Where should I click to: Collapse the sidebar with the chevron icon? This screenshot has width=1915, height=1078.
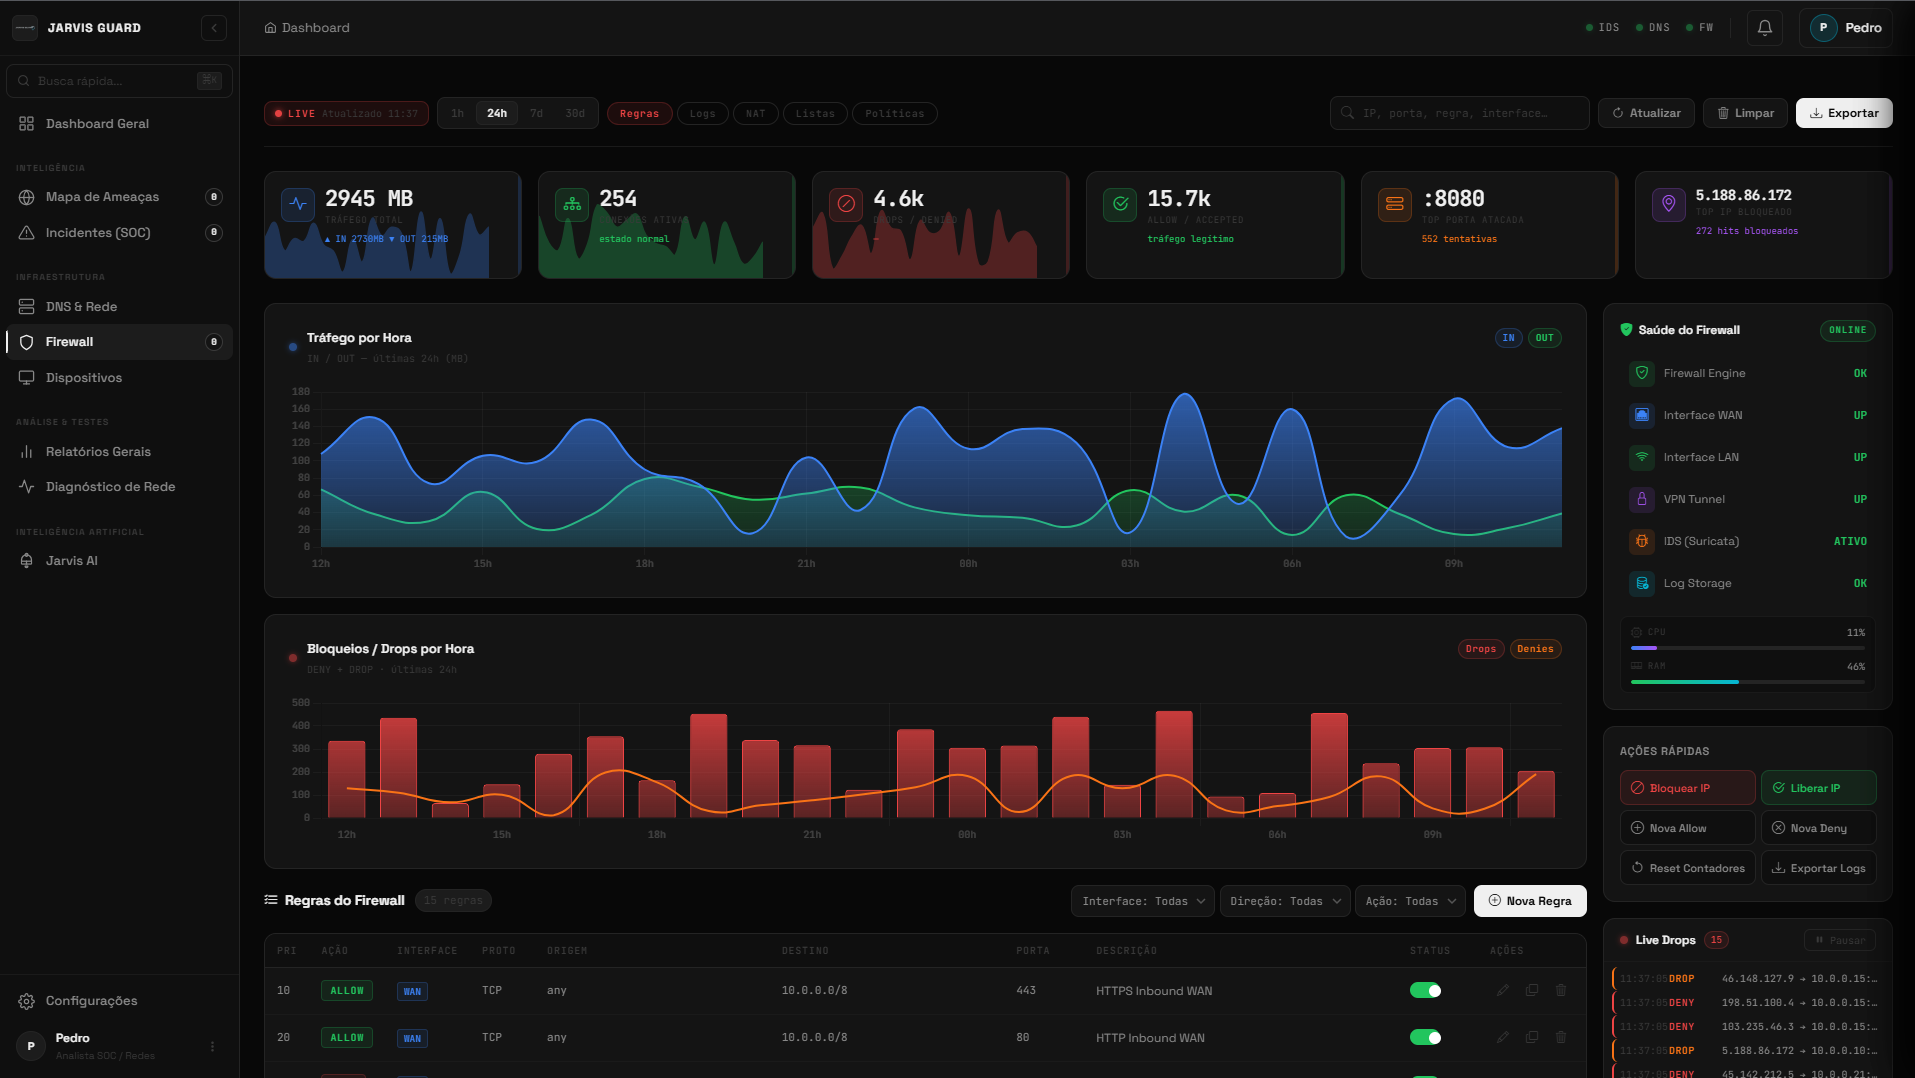[x=213, y=28]
